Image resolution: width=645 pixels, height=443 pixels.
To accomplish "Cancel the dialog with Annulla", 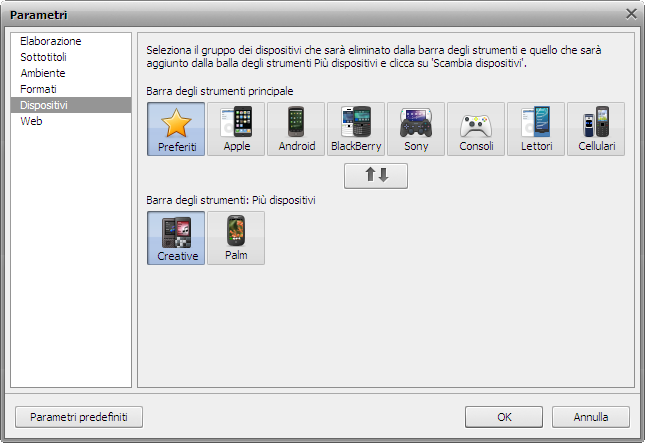I will tap(591, 417).
